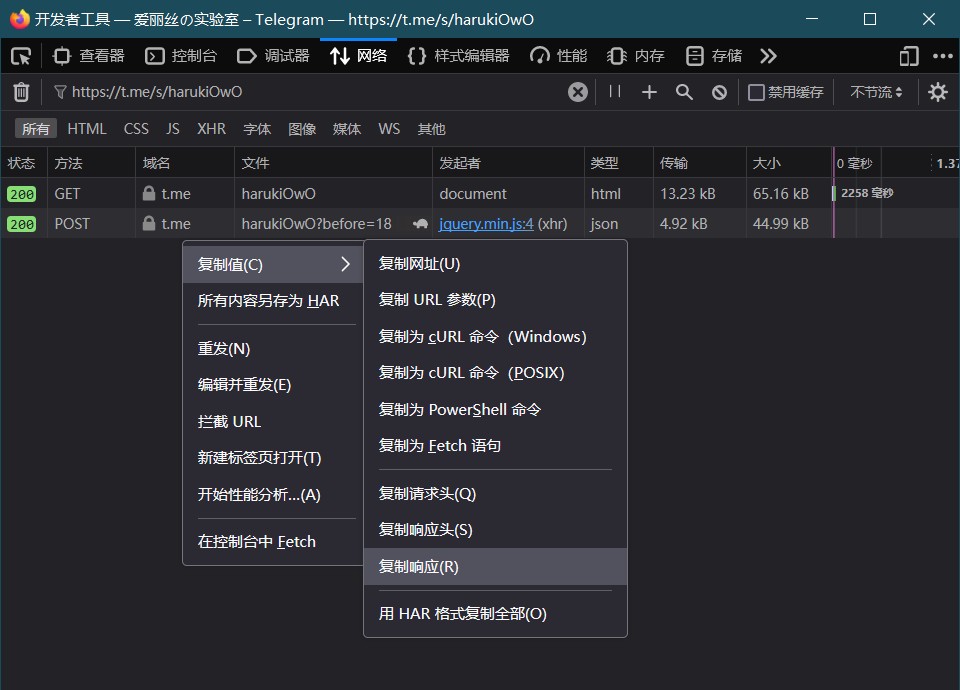Clear network log with trash icon
960x690 pixels.
coord(21,92)
